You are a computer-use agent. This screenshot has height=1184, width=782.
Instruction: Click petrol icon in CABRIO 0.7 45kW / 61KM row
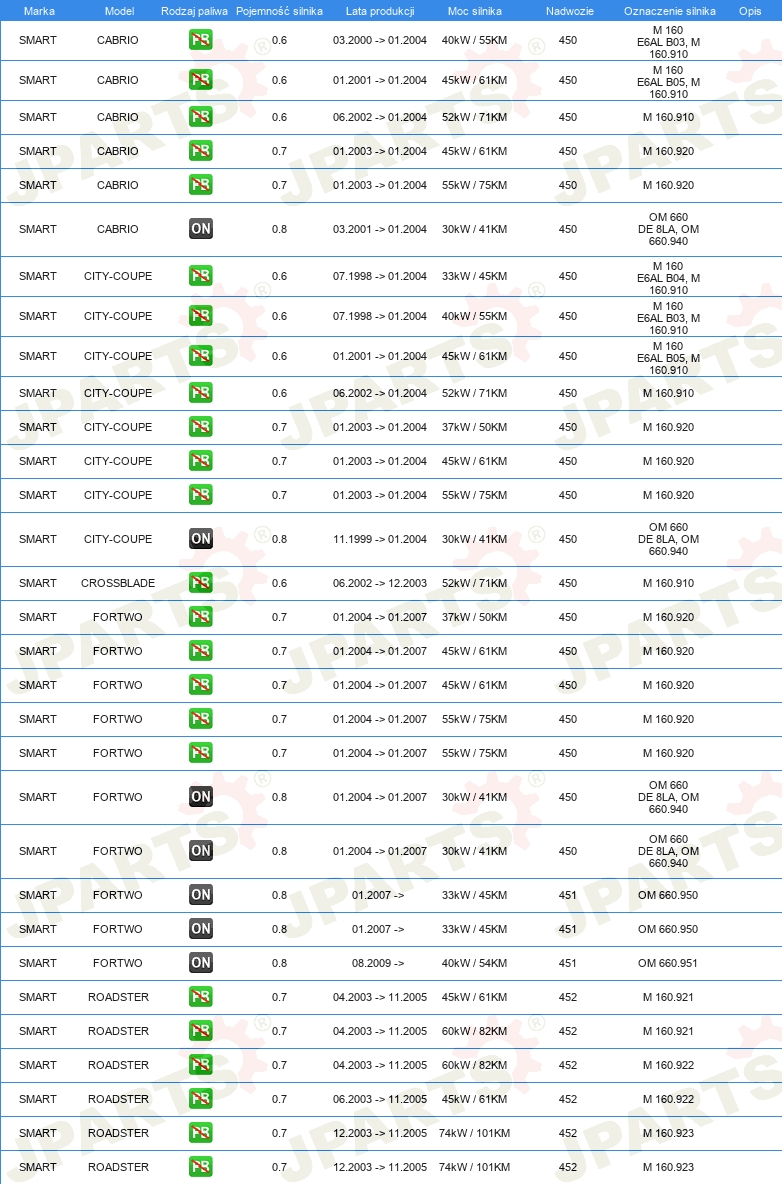(x=201, y=151)
